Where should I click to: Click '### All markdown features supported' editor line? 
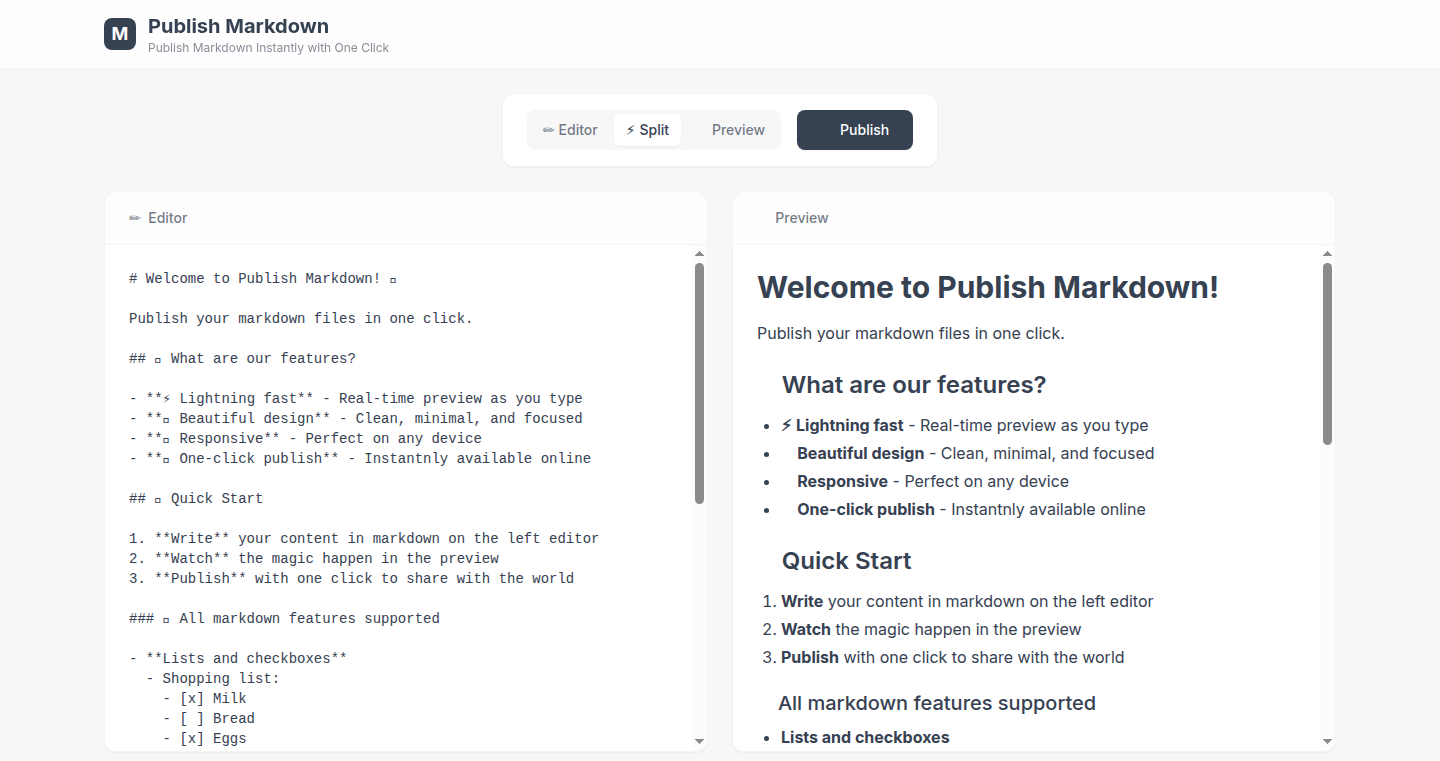click(x=284, y=619)
